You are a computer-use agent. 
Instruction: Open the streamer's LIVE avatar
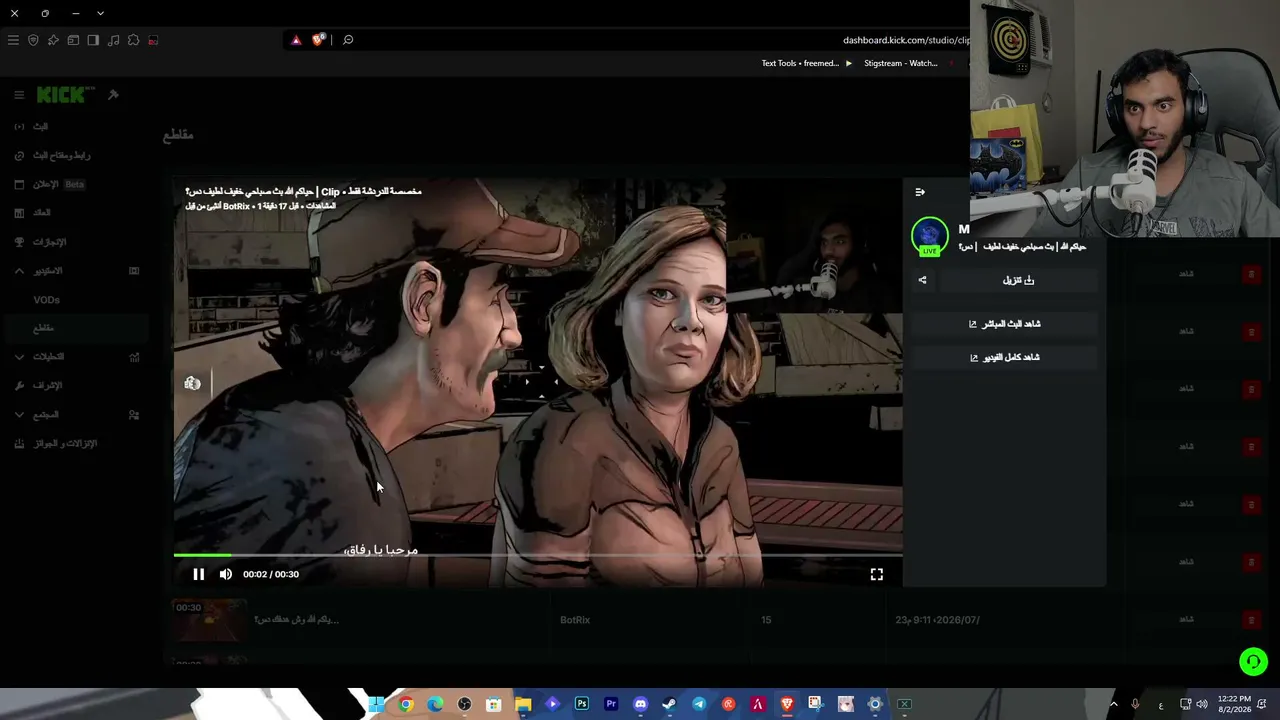pyautogui.click(x=930, y=236)
